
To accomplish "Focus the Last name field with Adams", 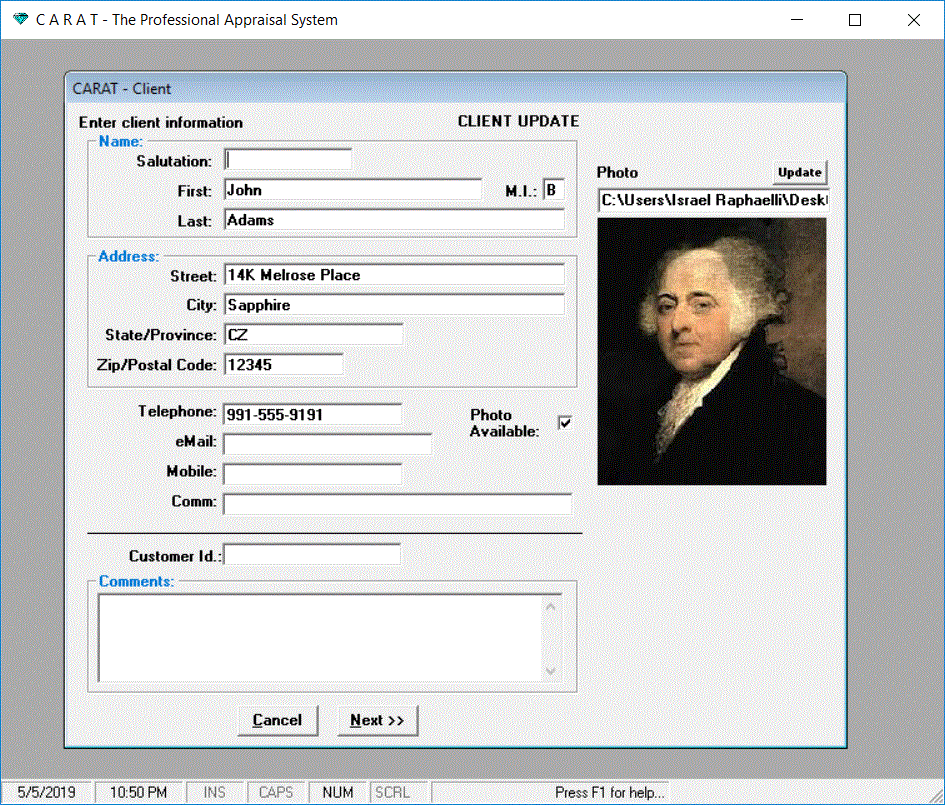I will 394,220.
